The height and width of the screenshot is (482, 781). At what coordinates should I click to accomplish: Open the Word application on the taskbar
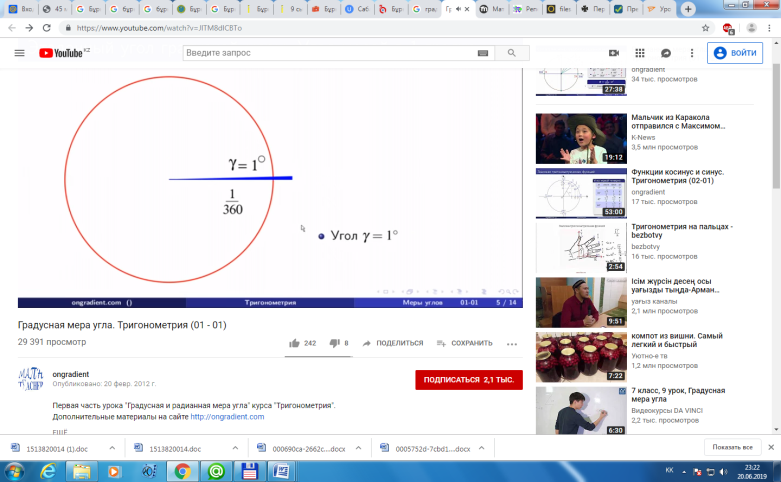coord(281,471)
